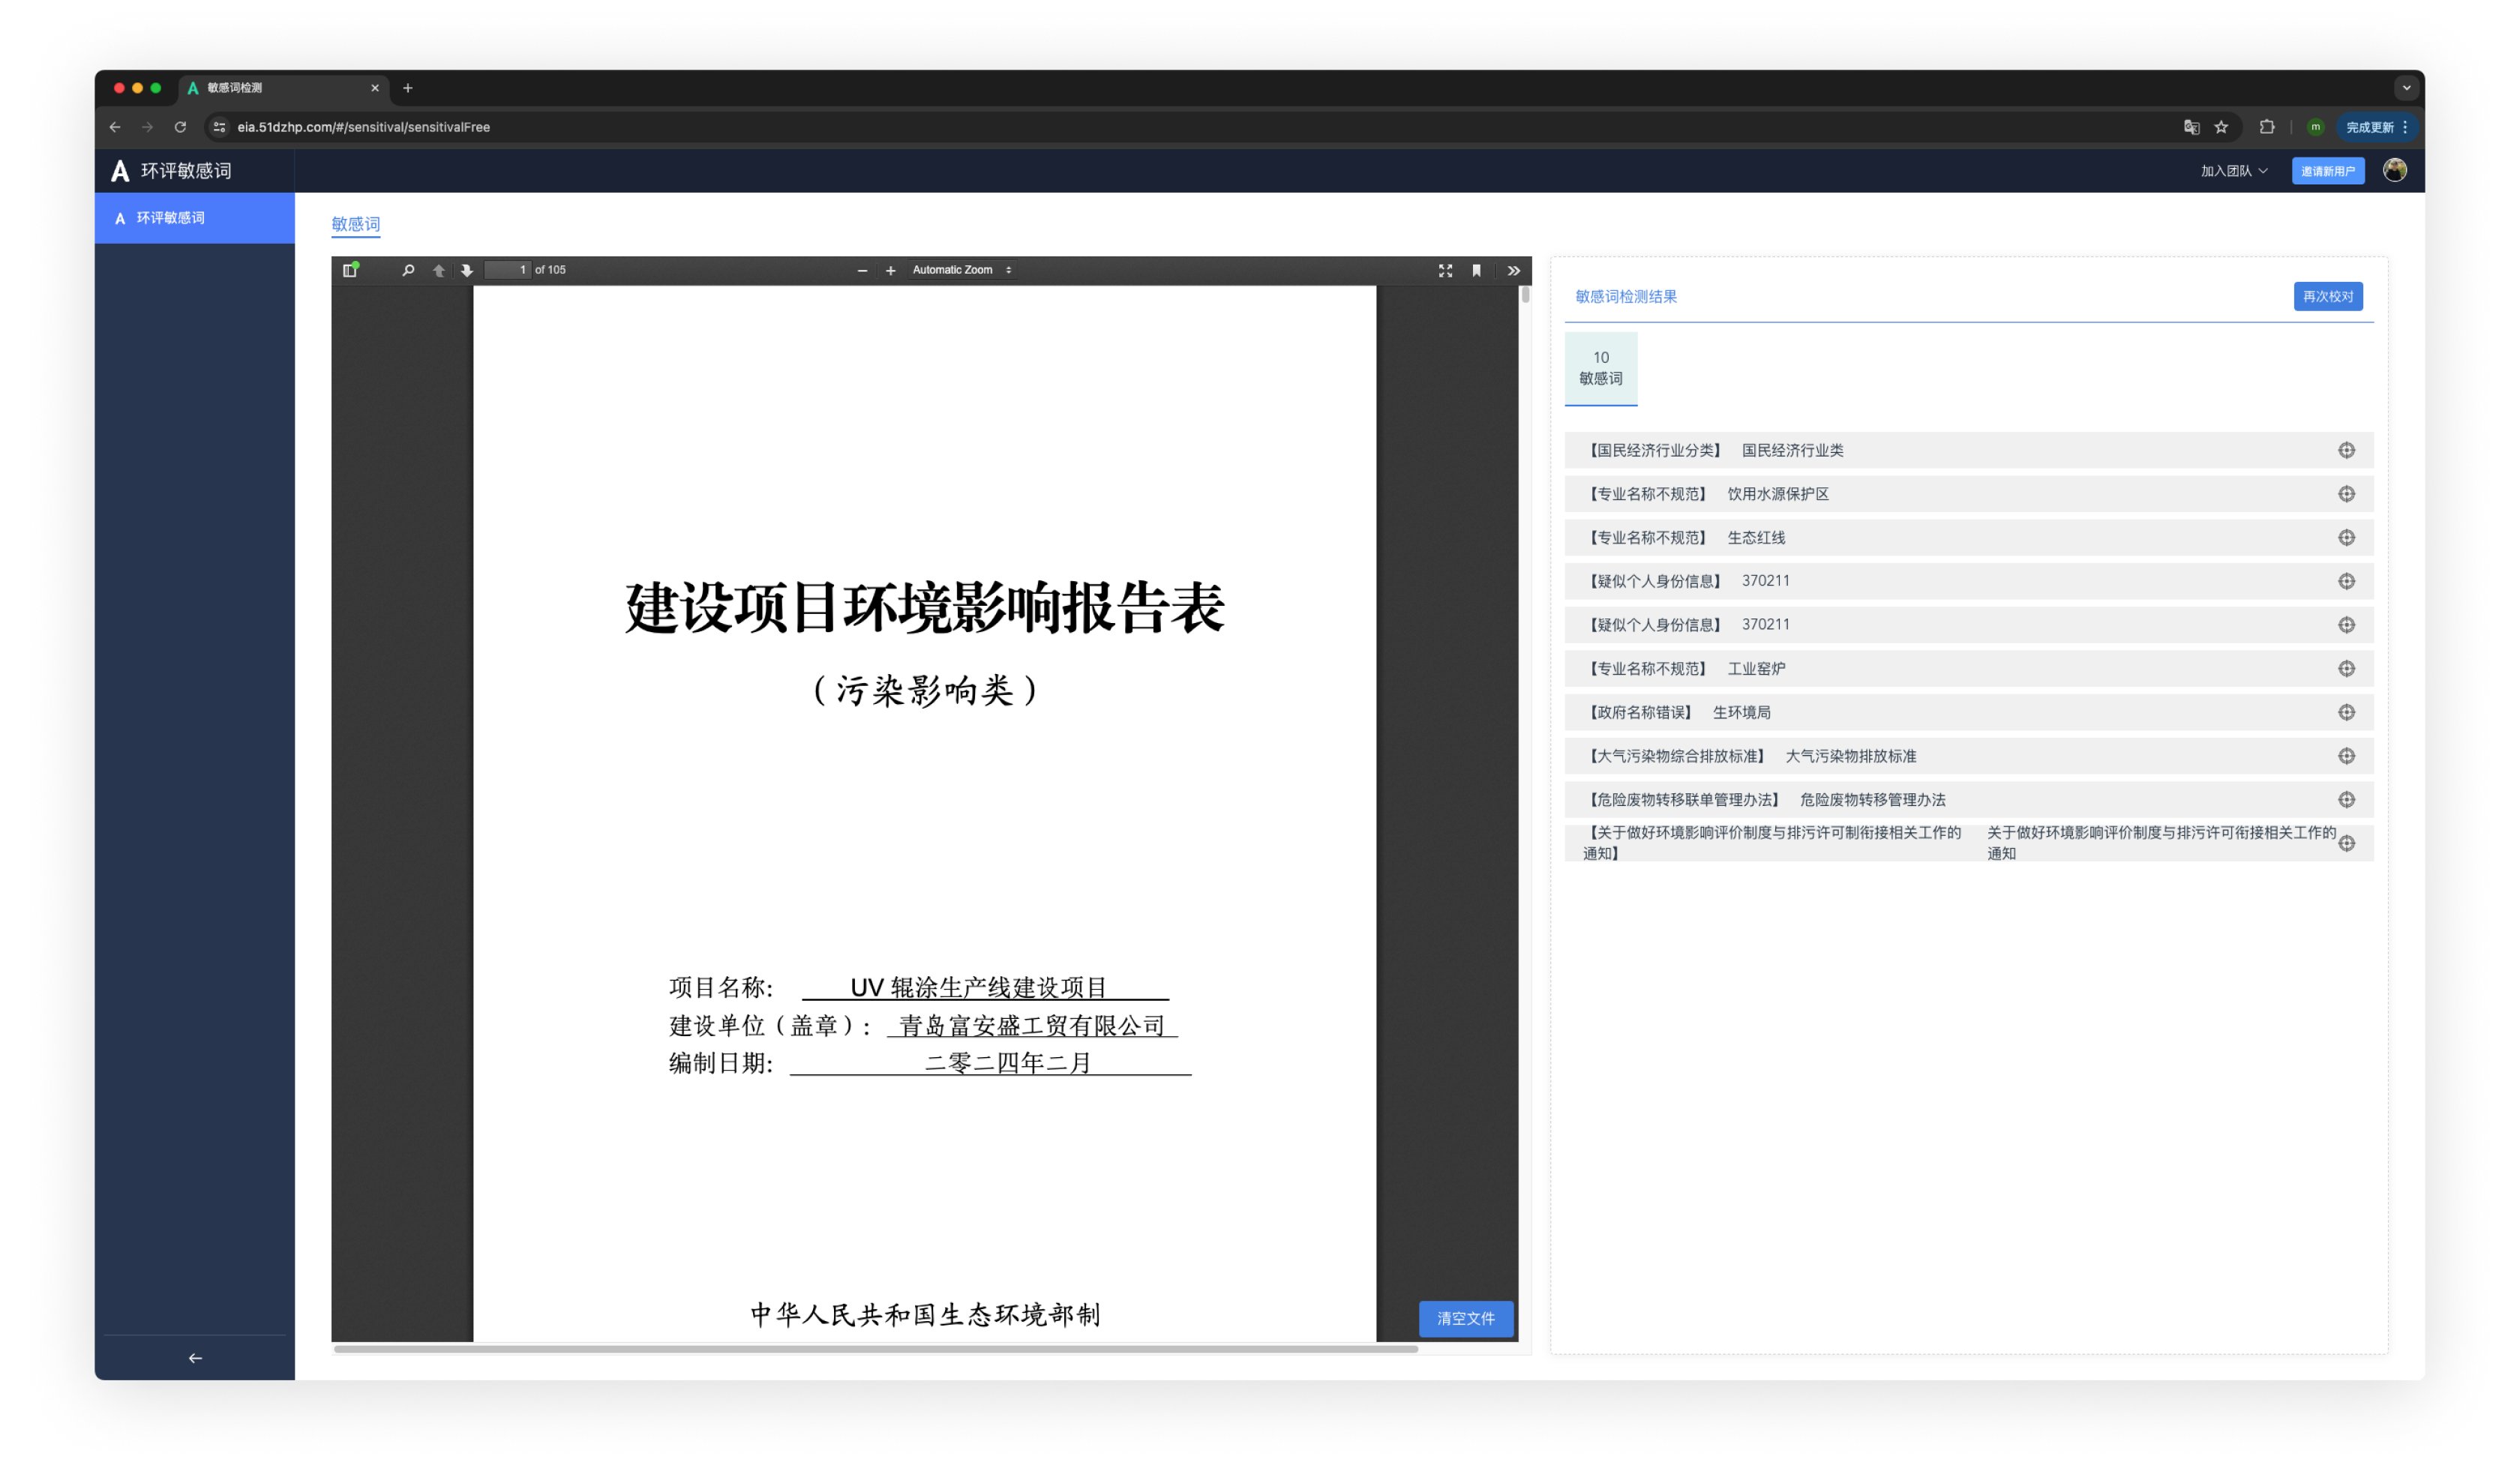Click the 再次校对 button
This screenshot has width=2520, height=1468.
tap(2328, 296)
